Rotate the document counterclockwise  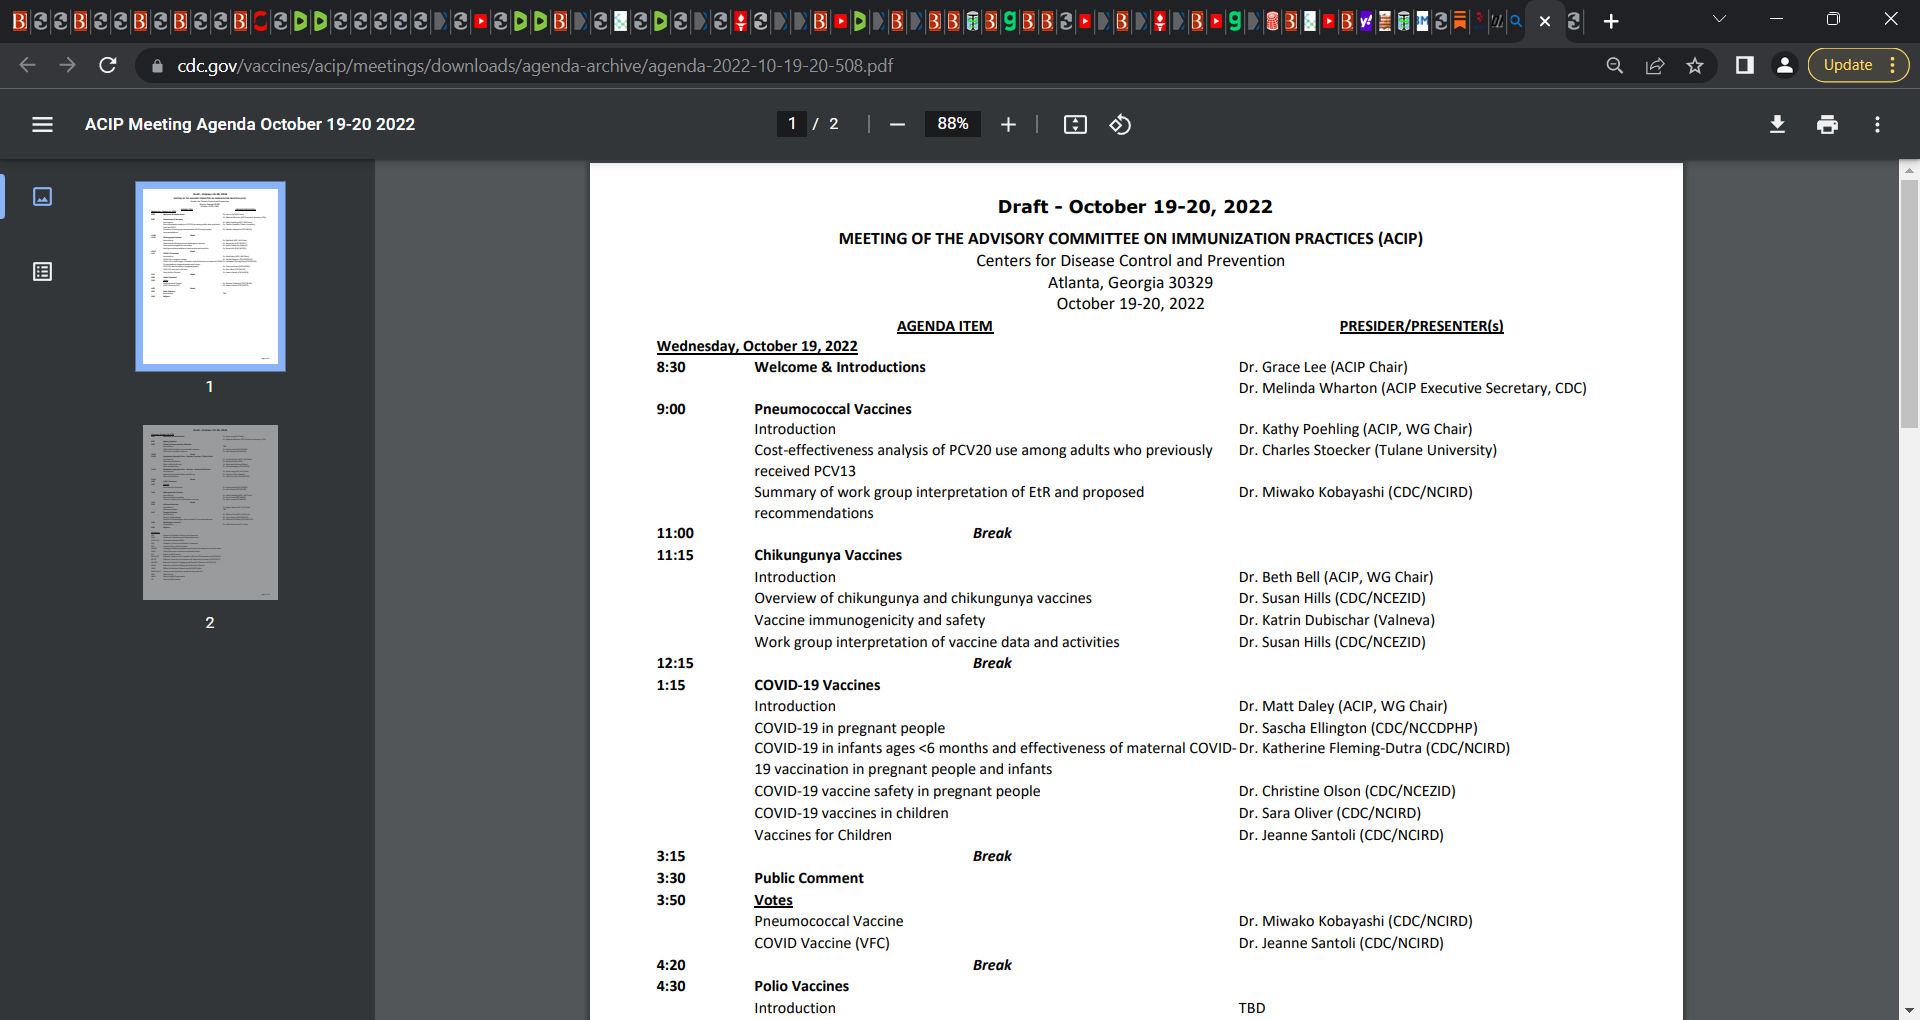(1120, 124)
